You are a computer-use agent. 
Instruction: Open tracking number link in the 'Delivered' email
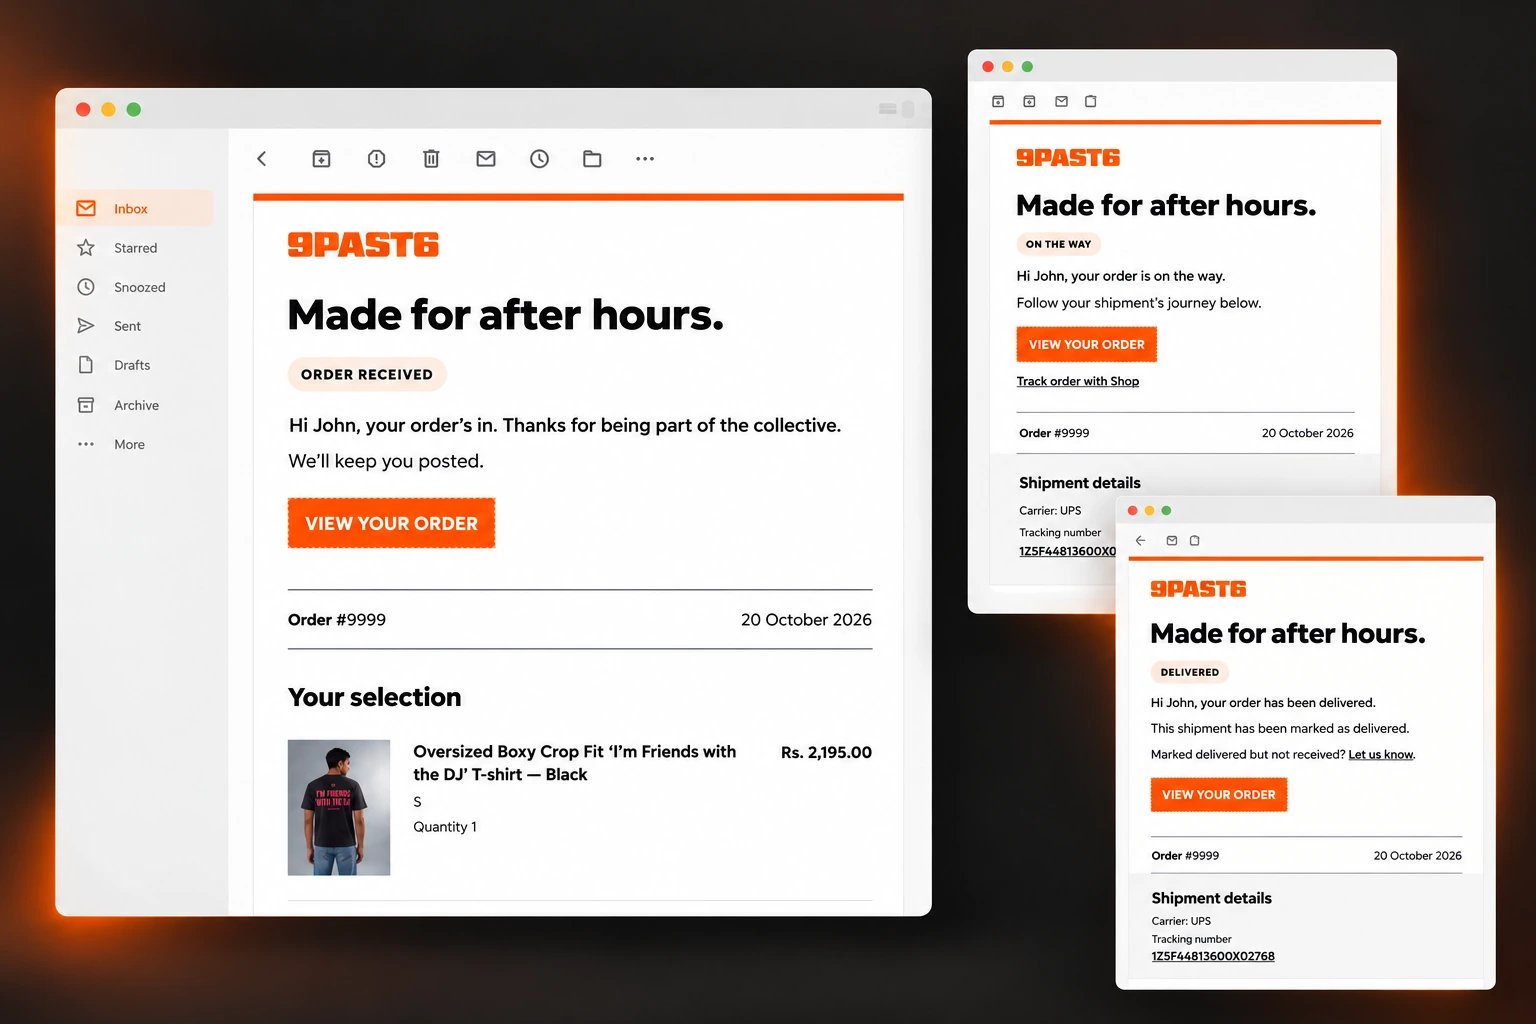click(x=1213, y=956)
